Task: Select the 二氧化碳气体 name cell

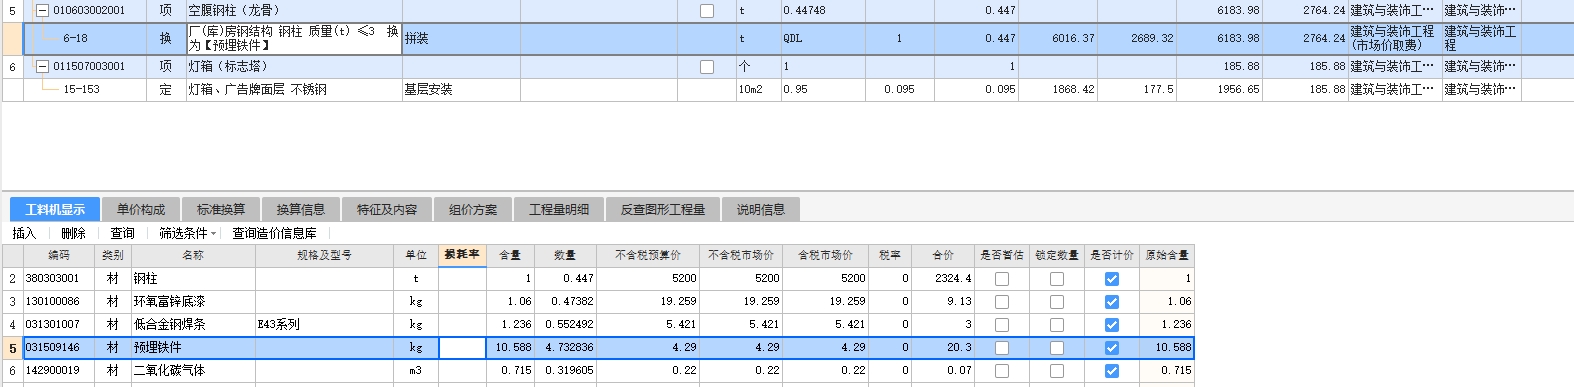Action: click(x=193, y=371)
